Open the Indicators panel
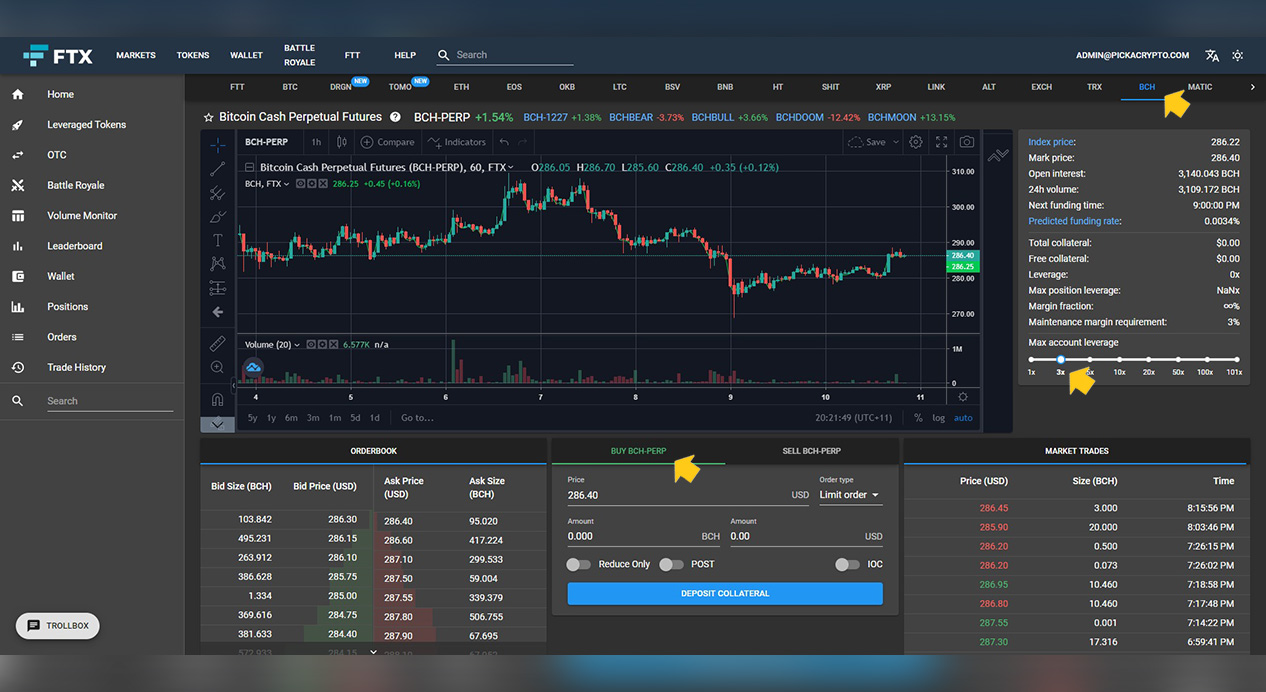The width and height of the screenshot is (1266, 692). tap(456, 142)
